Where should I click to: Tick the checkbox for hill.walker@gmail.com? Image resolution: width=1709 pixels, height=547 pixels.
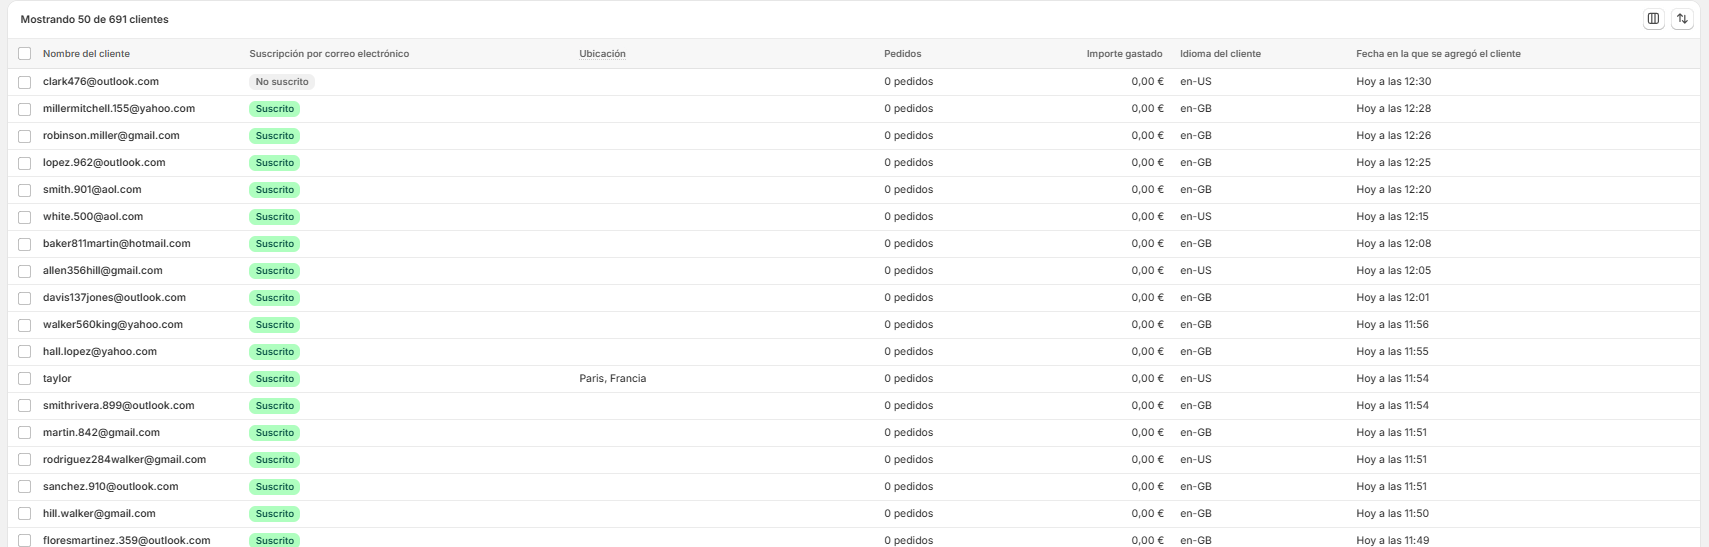tap(25, 514)
